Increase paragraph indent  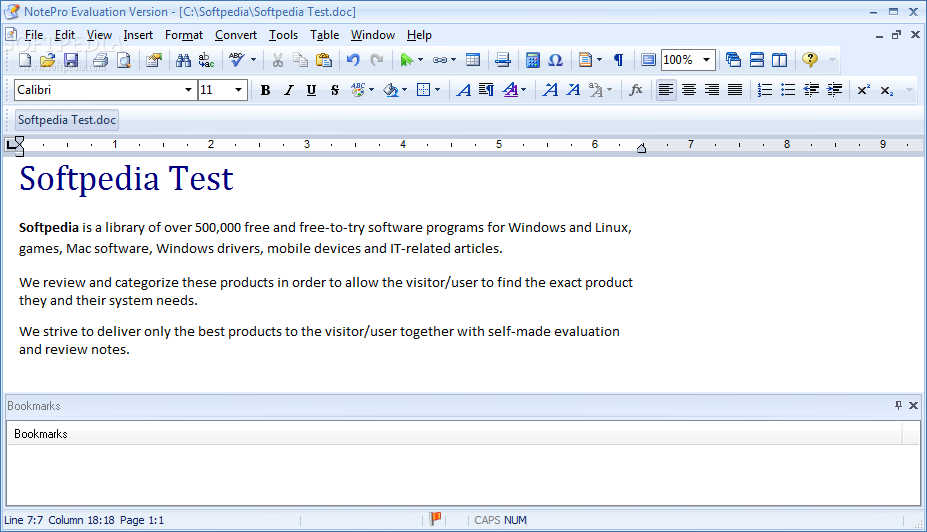[834, 90]
